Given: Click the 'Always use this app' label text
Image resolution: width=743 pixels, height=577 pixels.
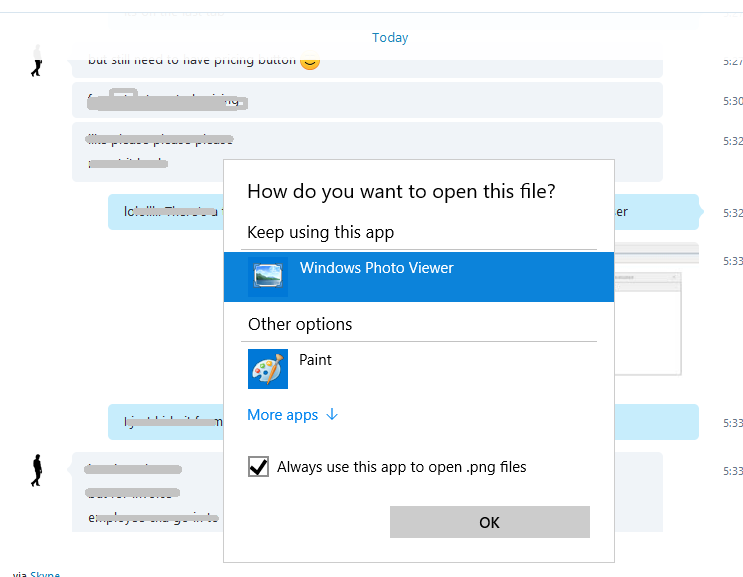Looking at the screenshot, I should click(x=402, y=467).
